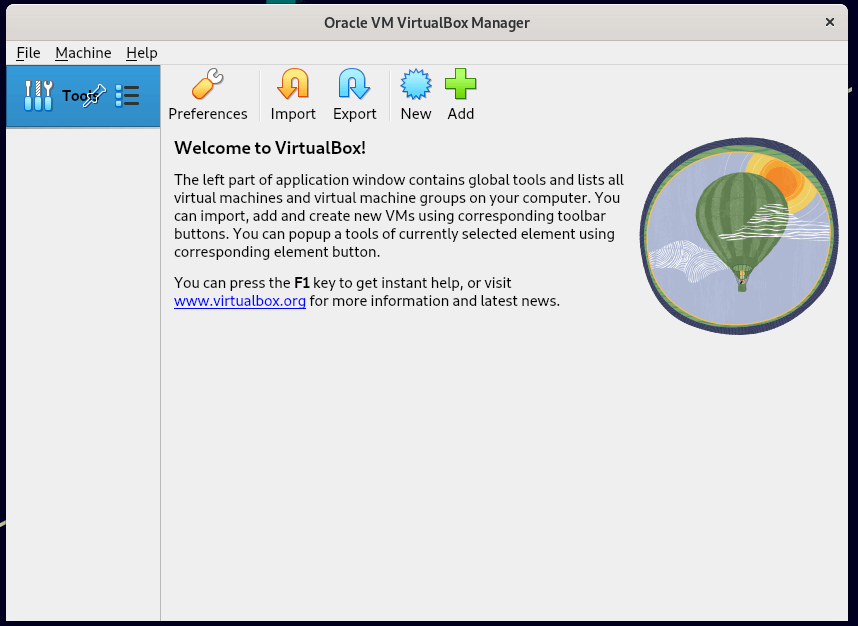Viewport: 858px width, 626px height.
Task: Pin the Tools pane with the pin icon
Action: click(x=94, y=96)
